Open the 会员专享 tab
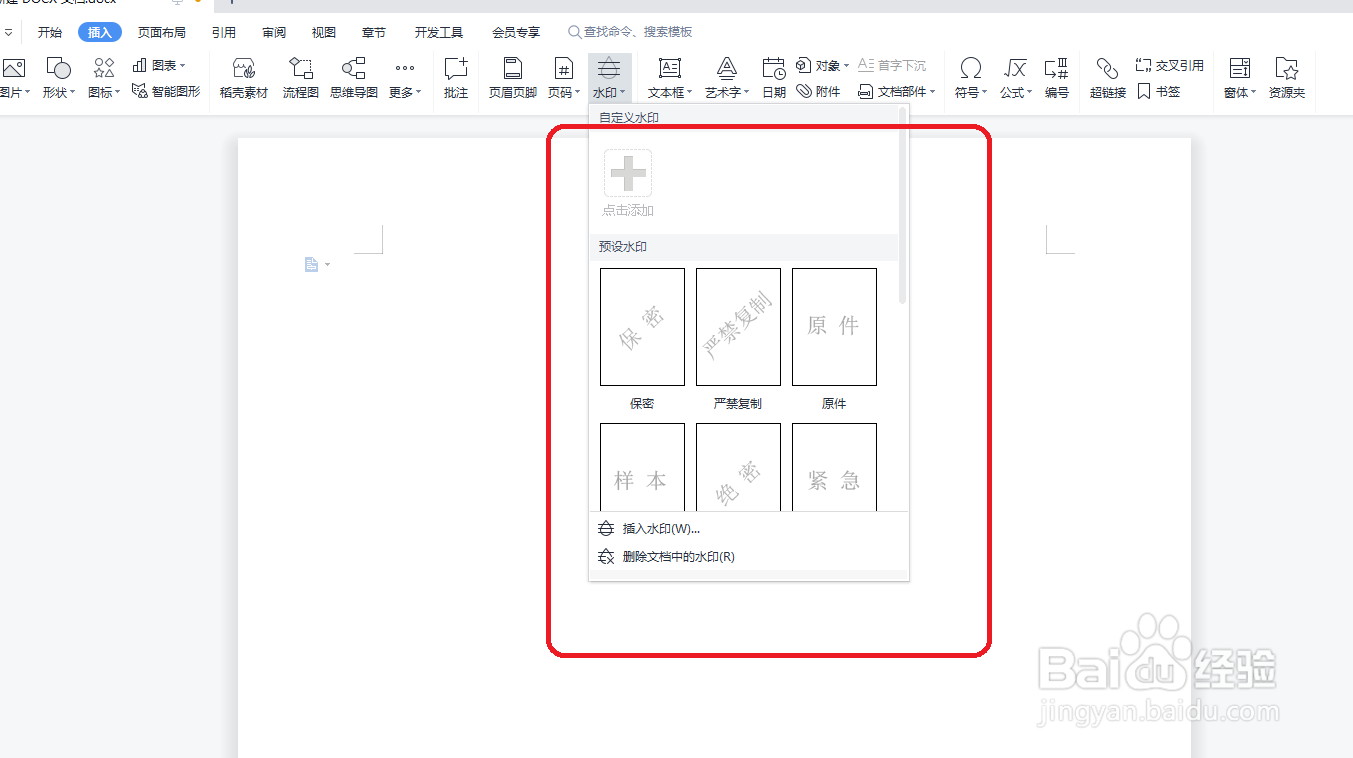1353x758 pixels. 516,32
